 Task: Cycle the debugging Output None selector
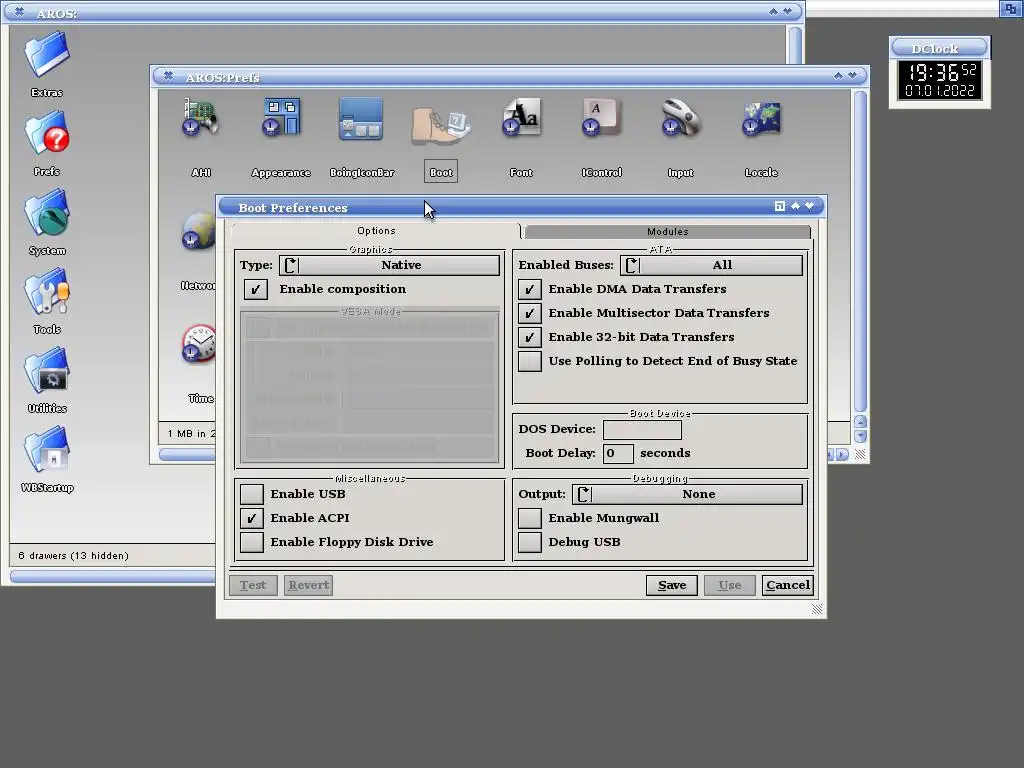[x=688, y=494]
